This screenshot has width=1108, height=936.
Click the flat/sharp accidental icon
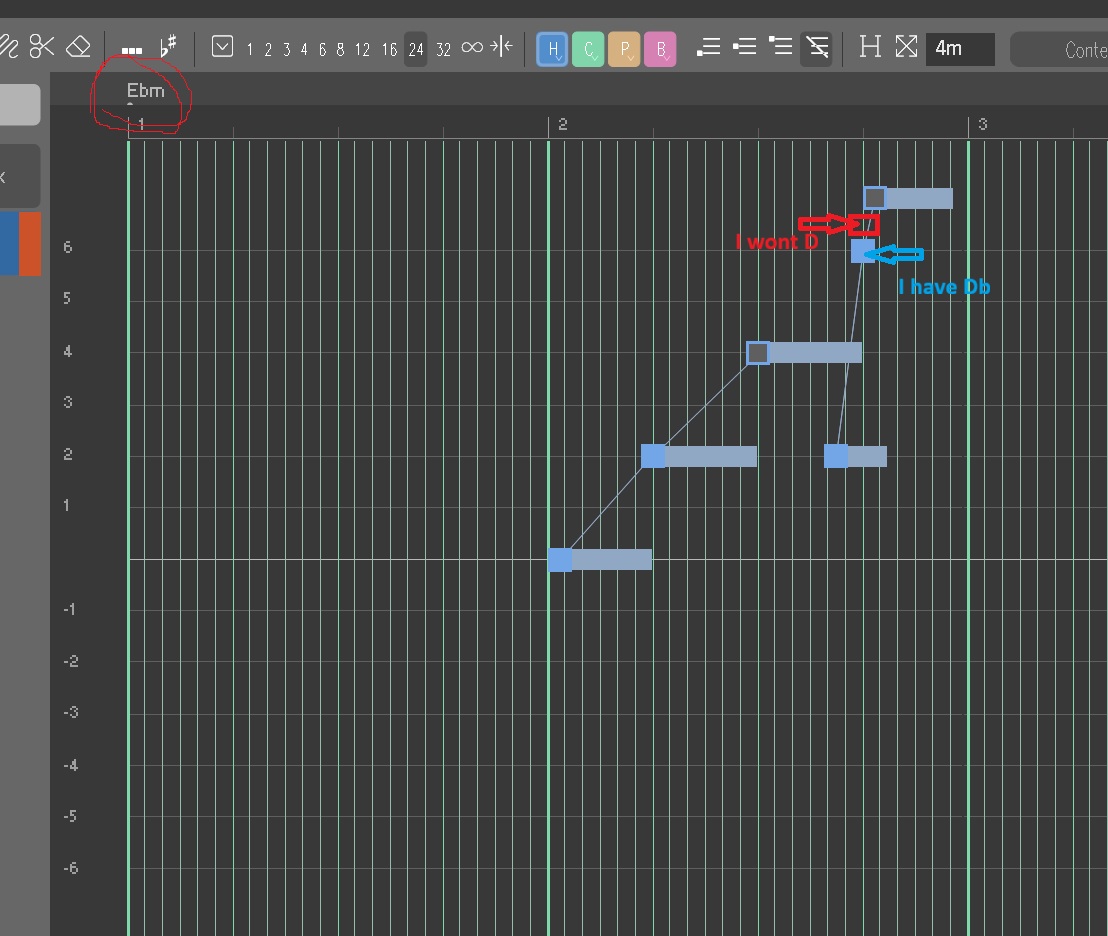click(168, 47)
